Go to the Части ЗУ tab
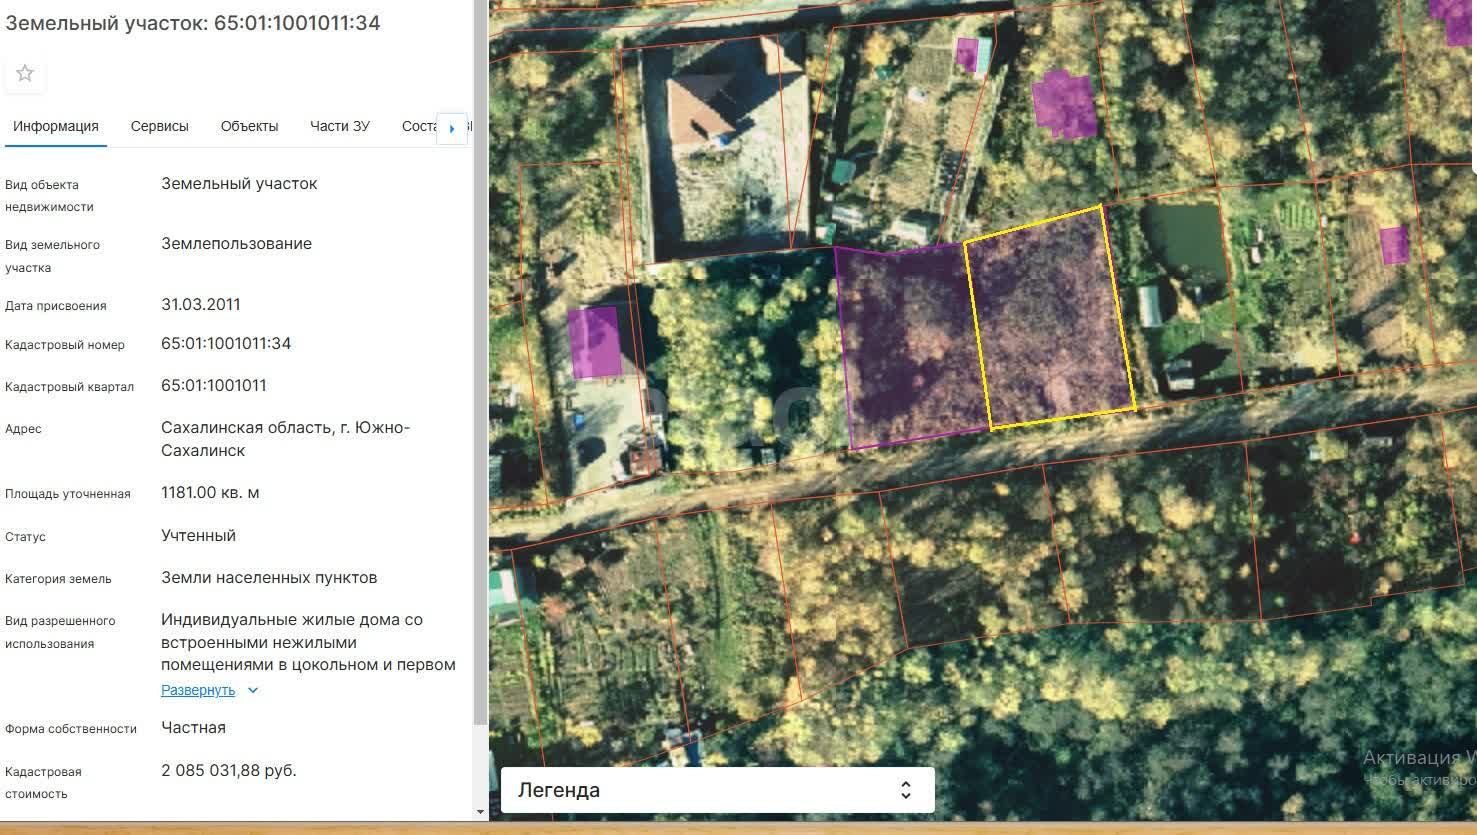This screenshot has width=1477, height=835. click(339, 126)
